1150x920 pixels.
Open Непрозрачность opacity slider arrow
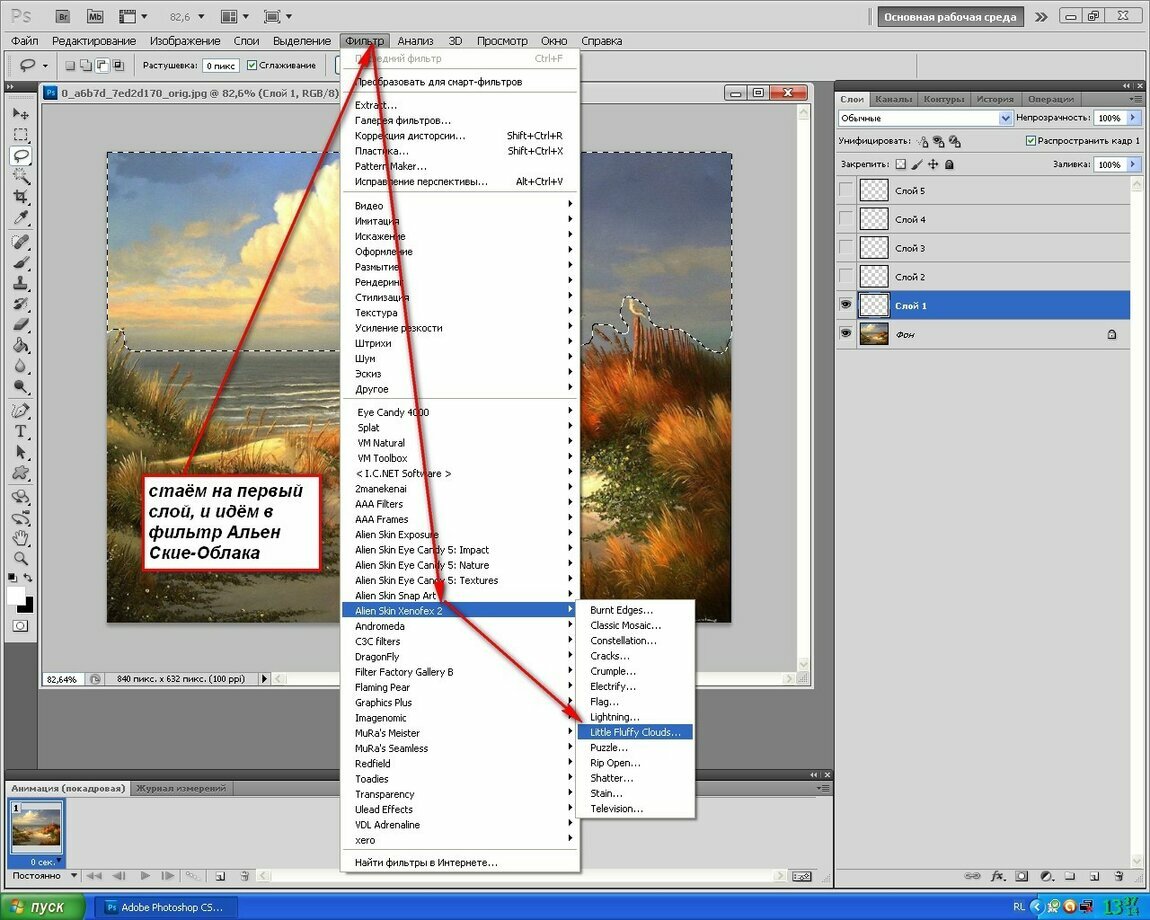1133,117
